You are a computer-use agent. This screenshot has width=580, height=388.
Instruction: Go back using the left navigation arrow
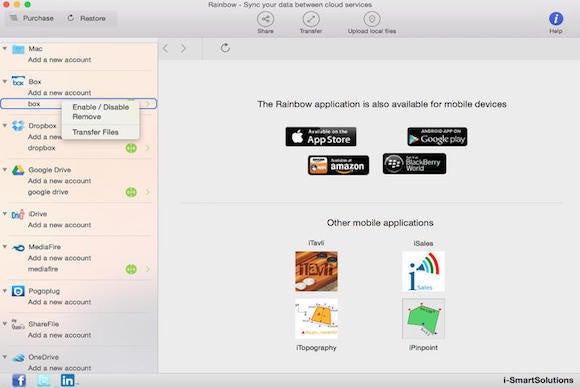pos(166,48)
